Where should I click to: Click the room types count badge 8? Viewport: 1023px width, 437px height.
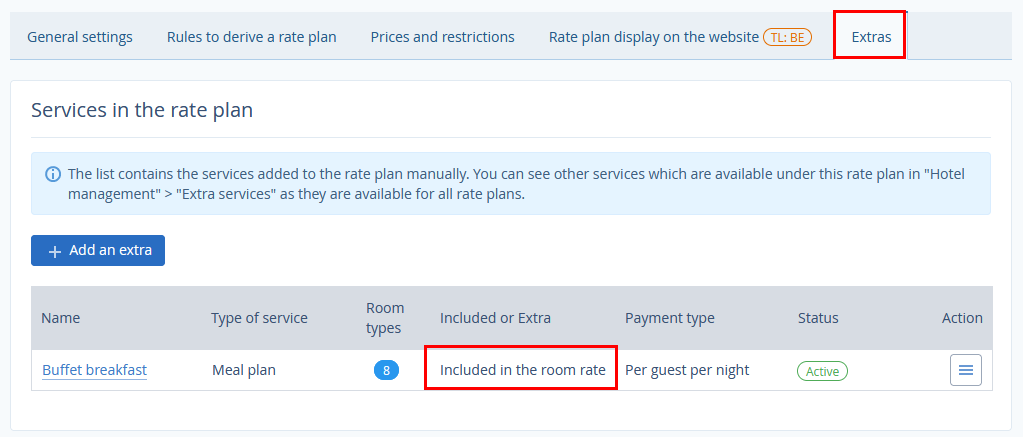386,370
